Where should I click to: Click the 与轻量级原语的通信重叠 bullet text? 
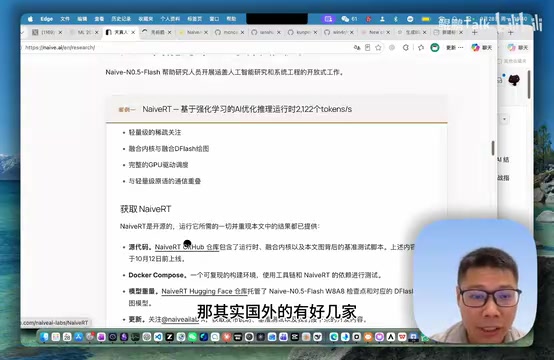click(165, 181)
